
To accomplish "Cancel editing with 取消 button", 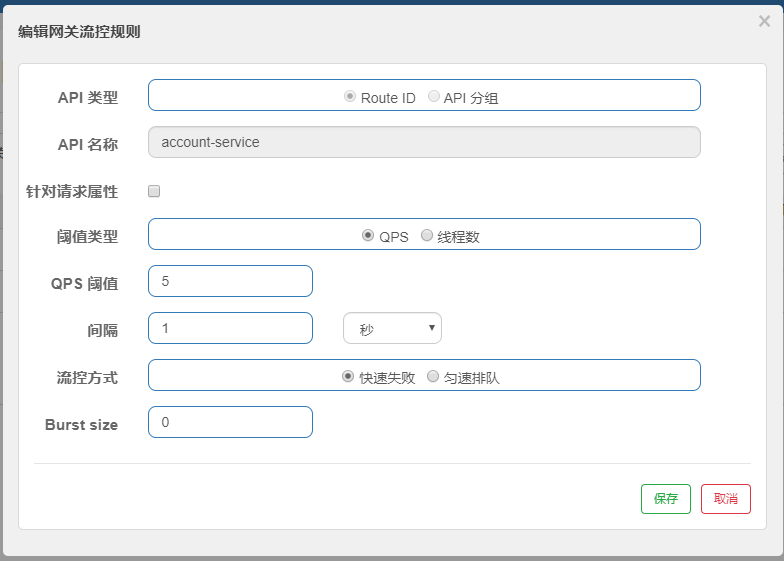I will click(x=726, y=498).
